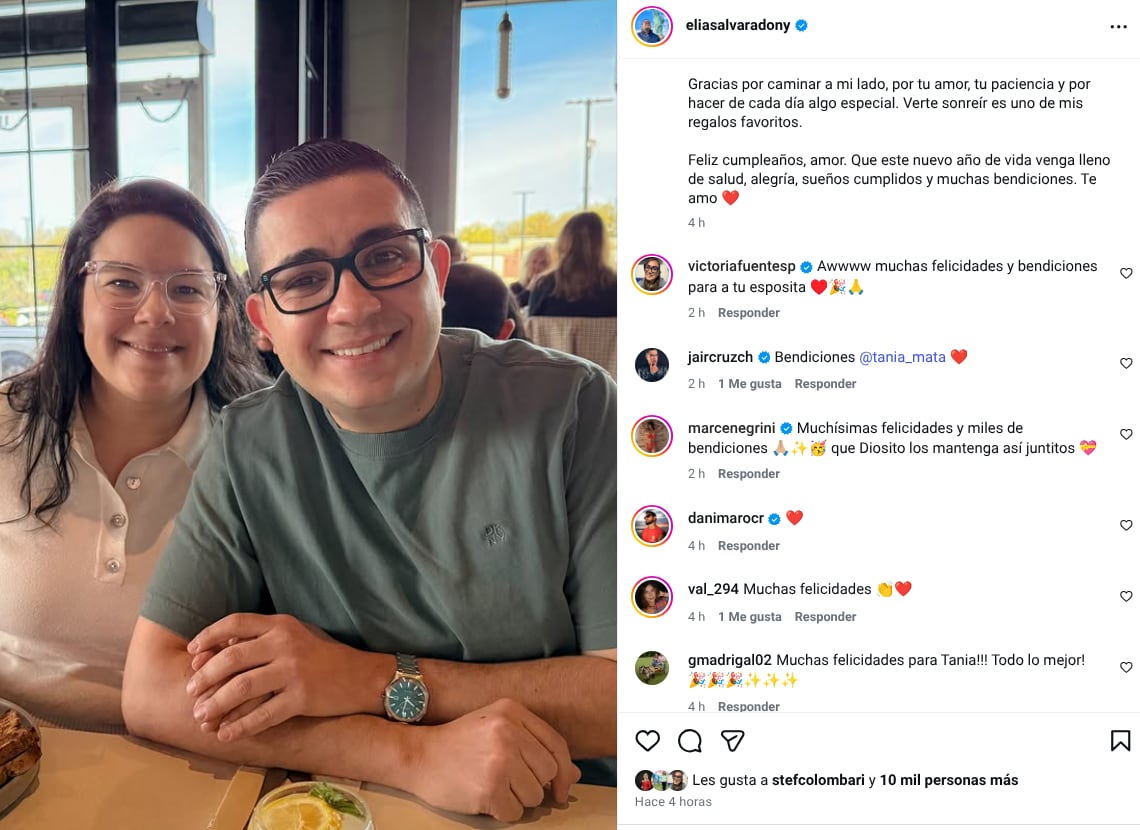This screenshot has width=1140, height=830.
Task: Share the post via paper plane icon
Action: pos(732,741)
